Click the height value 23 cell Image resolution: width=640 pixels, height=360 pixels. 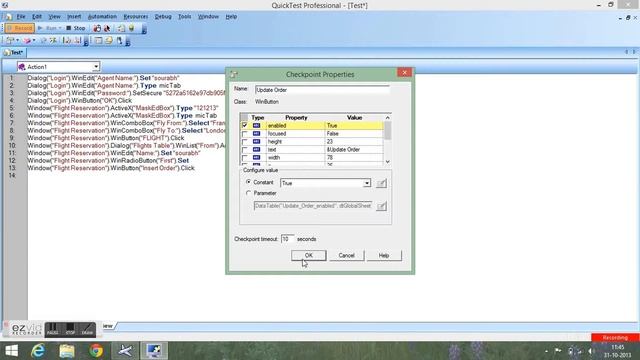click(354, 142)
